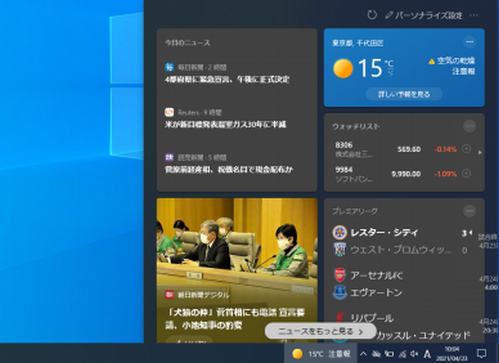Click the 詳しい予報を見る forecast button
The image size is (499, 363).
404,94
